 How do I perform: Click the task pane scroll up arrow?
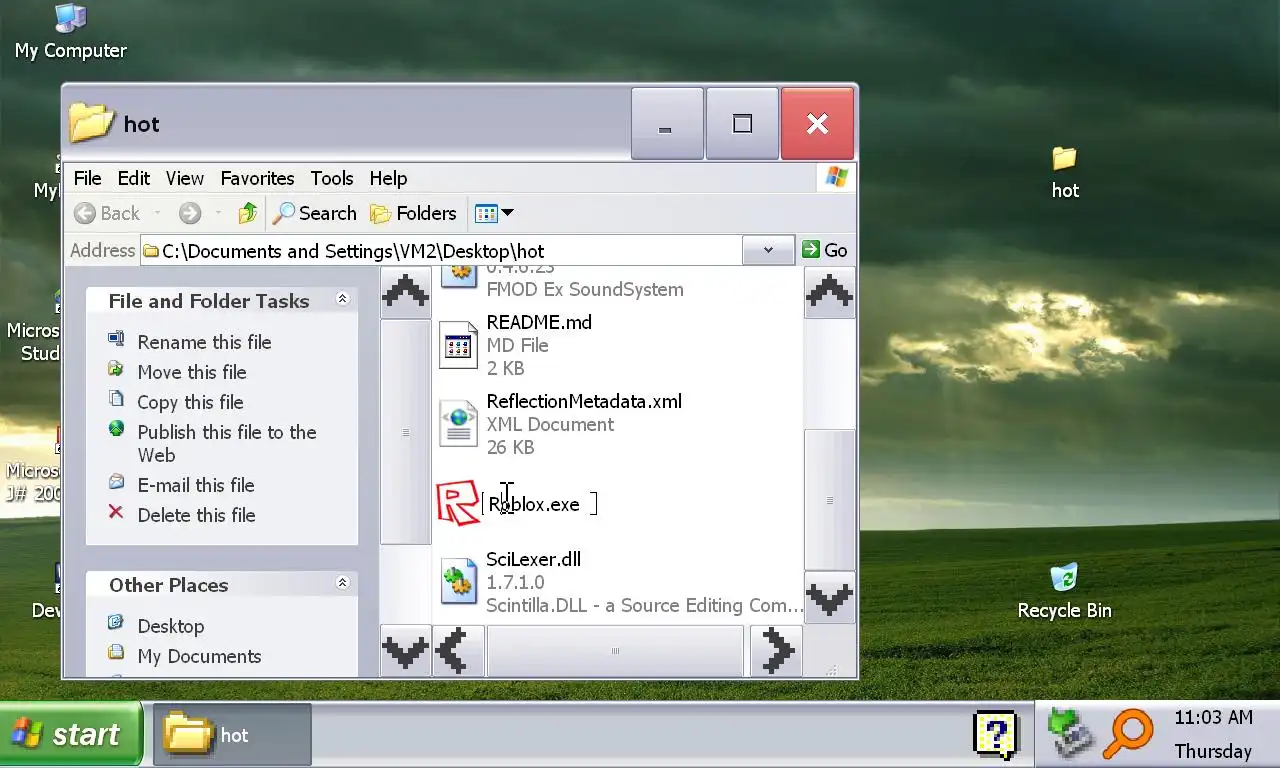pos(405,292)
